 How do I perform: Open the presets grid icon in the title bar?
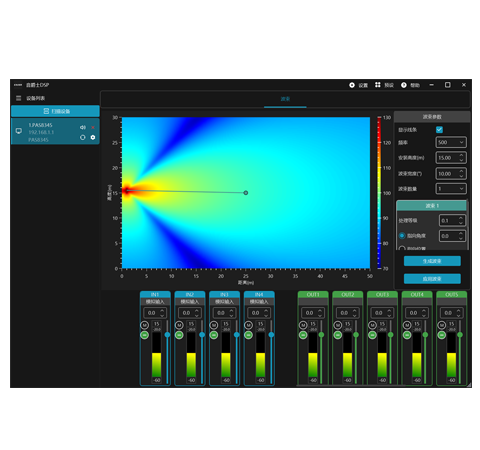[x=378, y=85]
